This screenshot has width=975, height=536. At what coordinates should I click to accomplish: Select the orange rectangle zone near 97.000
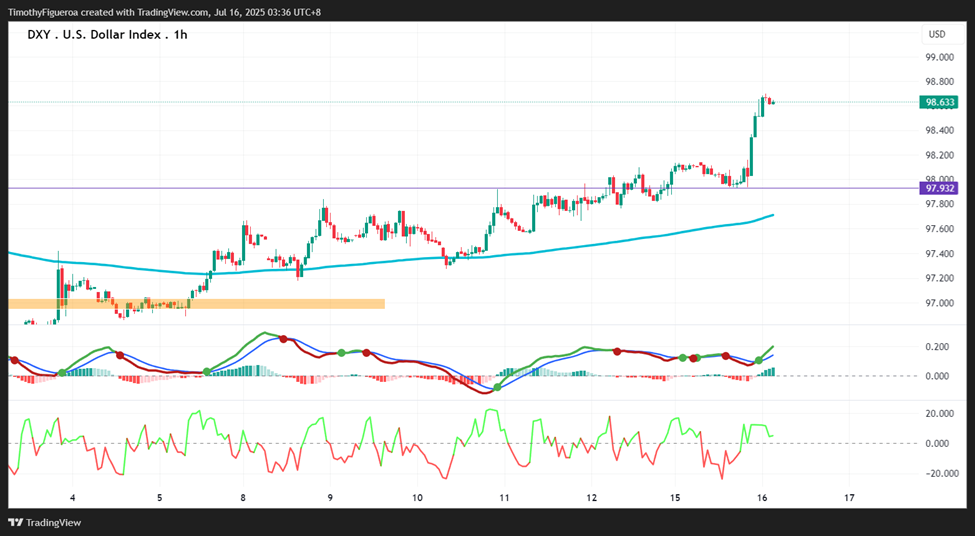coord(196,304)
